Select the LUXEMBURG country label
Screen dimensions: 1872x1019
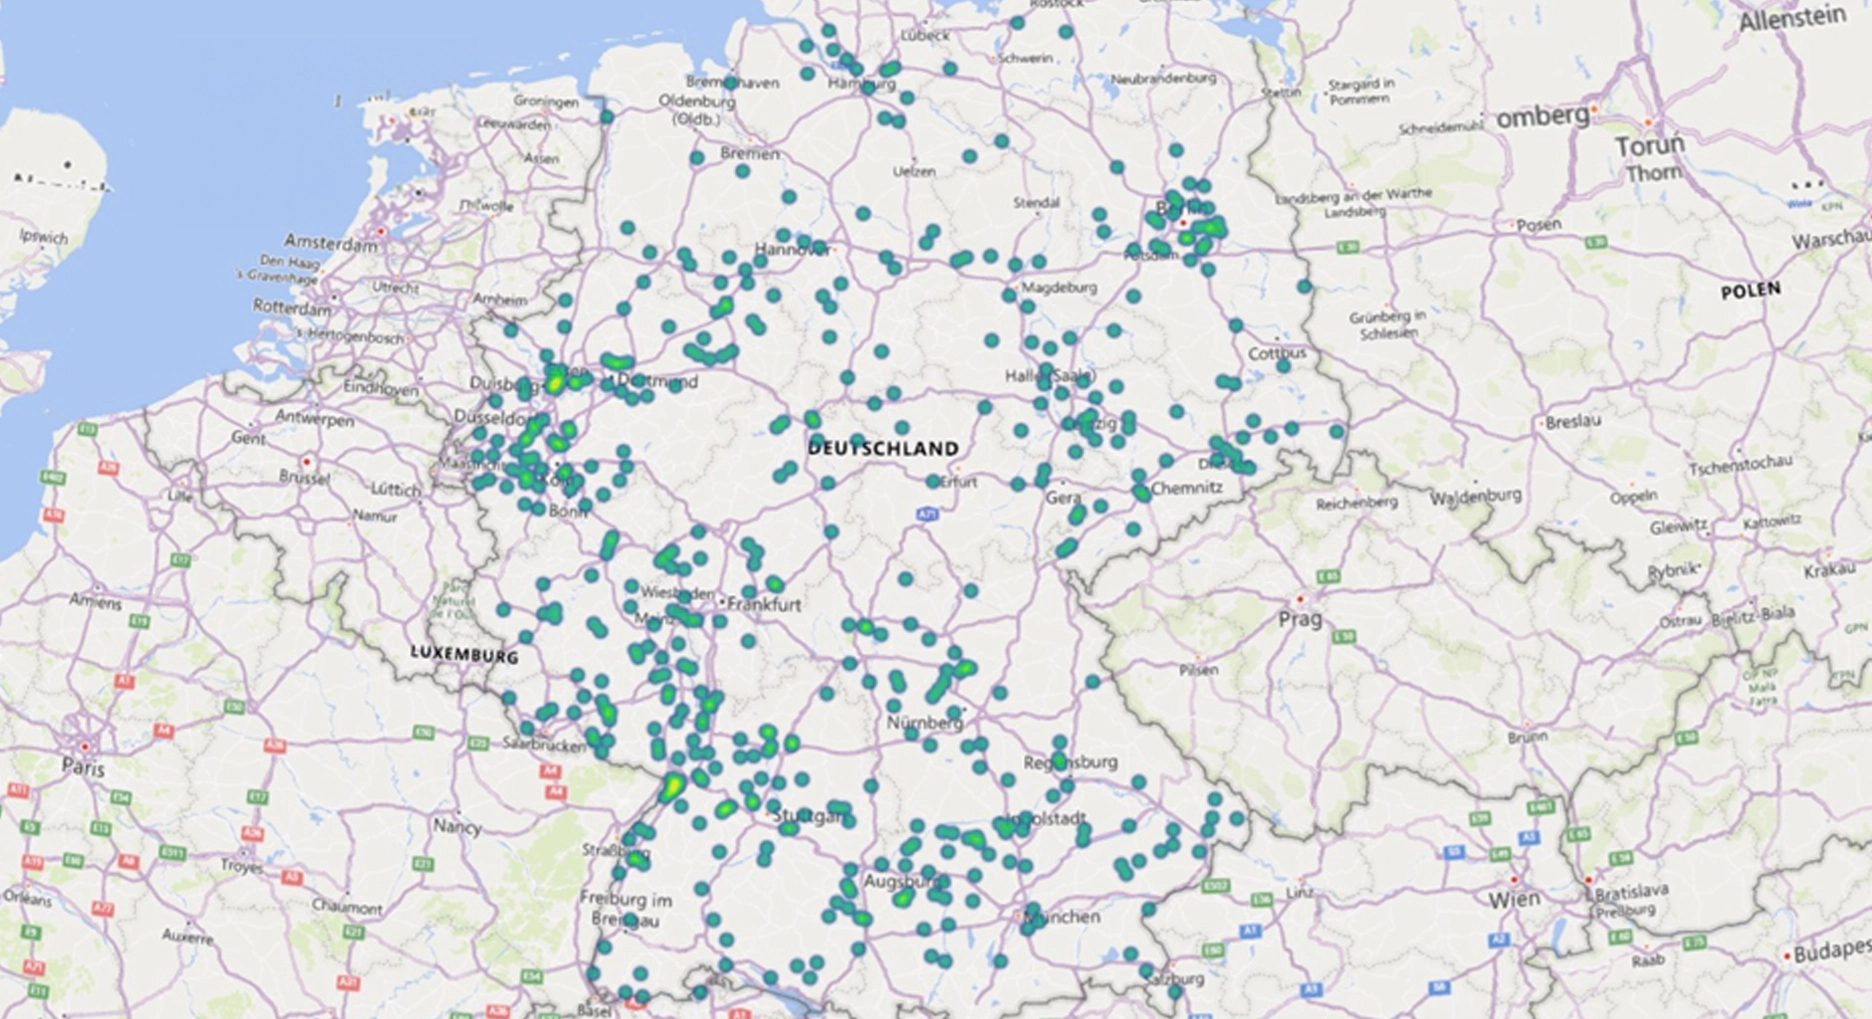point(465,655)
